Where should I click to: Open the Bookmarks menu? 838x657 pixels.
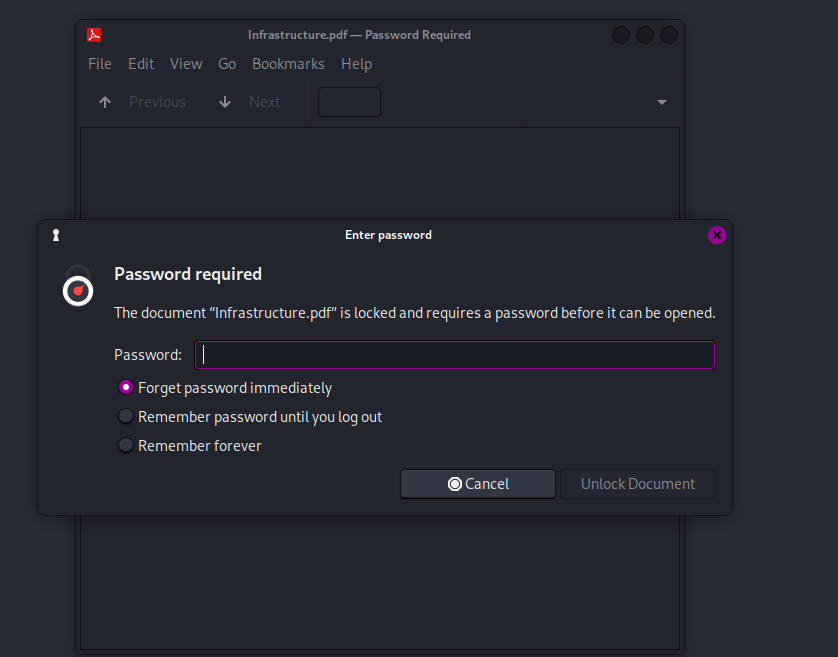pos(288,64)
